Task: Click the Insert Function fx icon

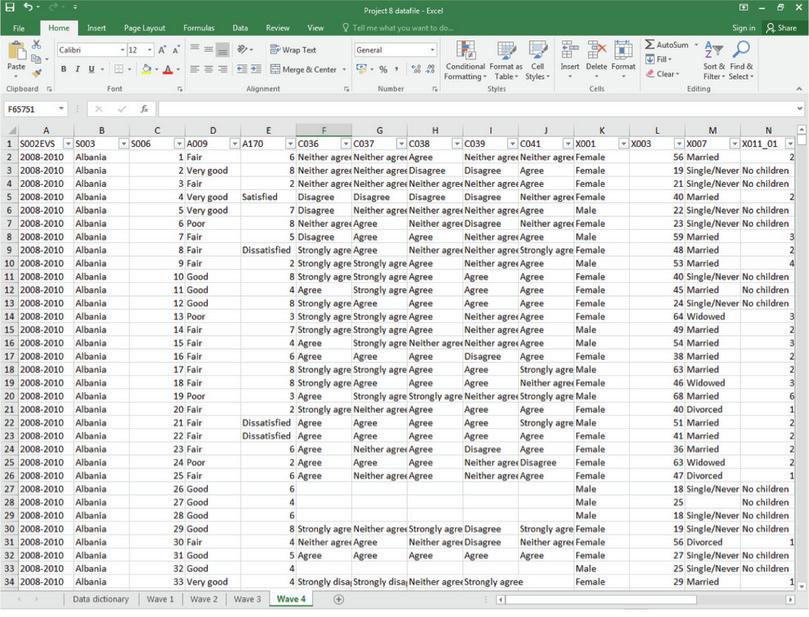Action: coord(144,109)
